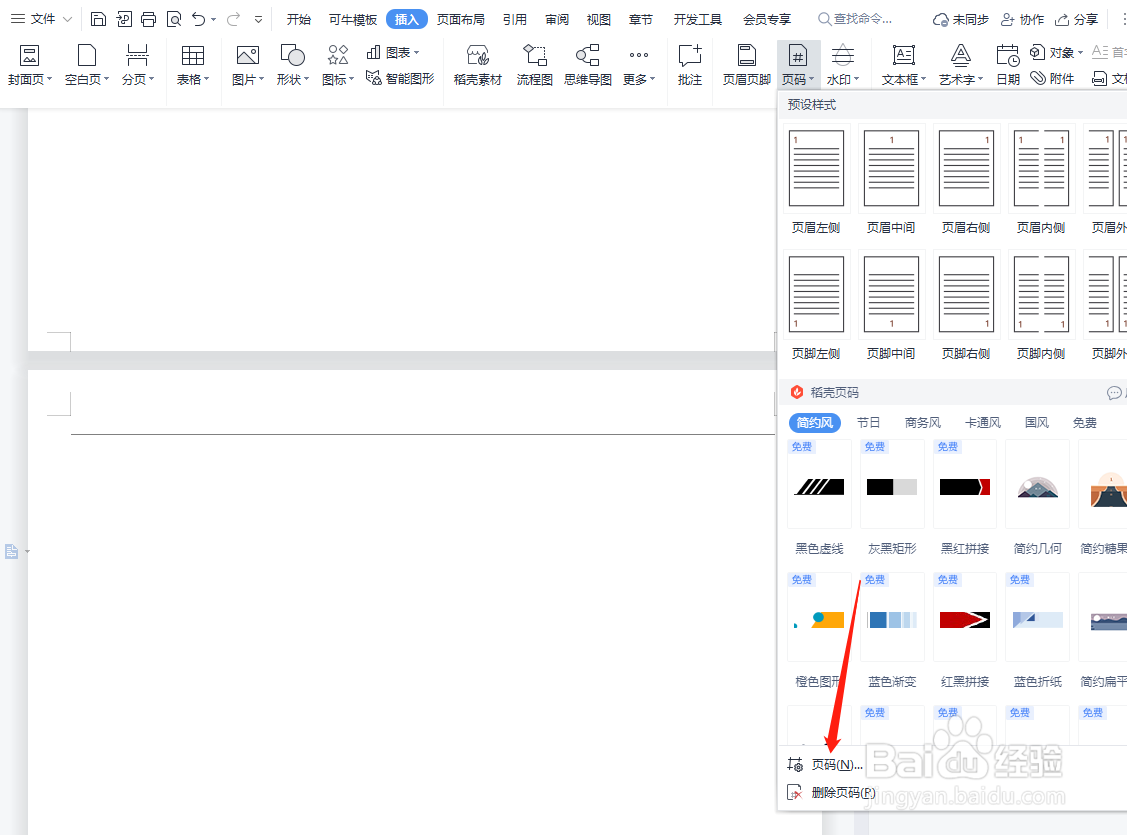Switch to the 审阅 tab
This screenshot has width=1127, height=835.
tap(557, 19)
